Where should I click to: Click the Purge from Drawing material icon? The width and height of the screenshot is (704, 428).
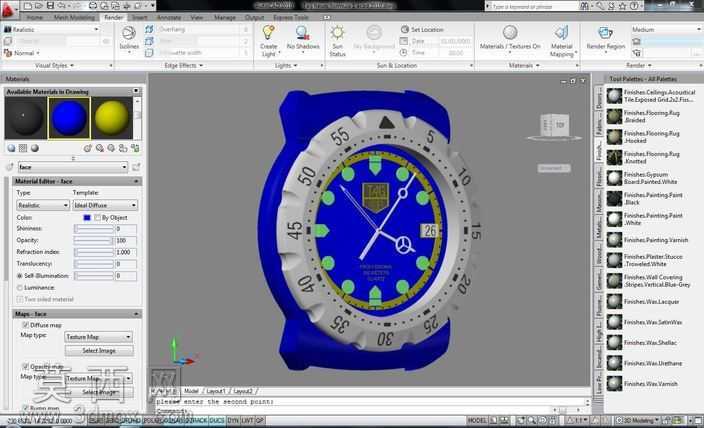[x=100, y=148]
